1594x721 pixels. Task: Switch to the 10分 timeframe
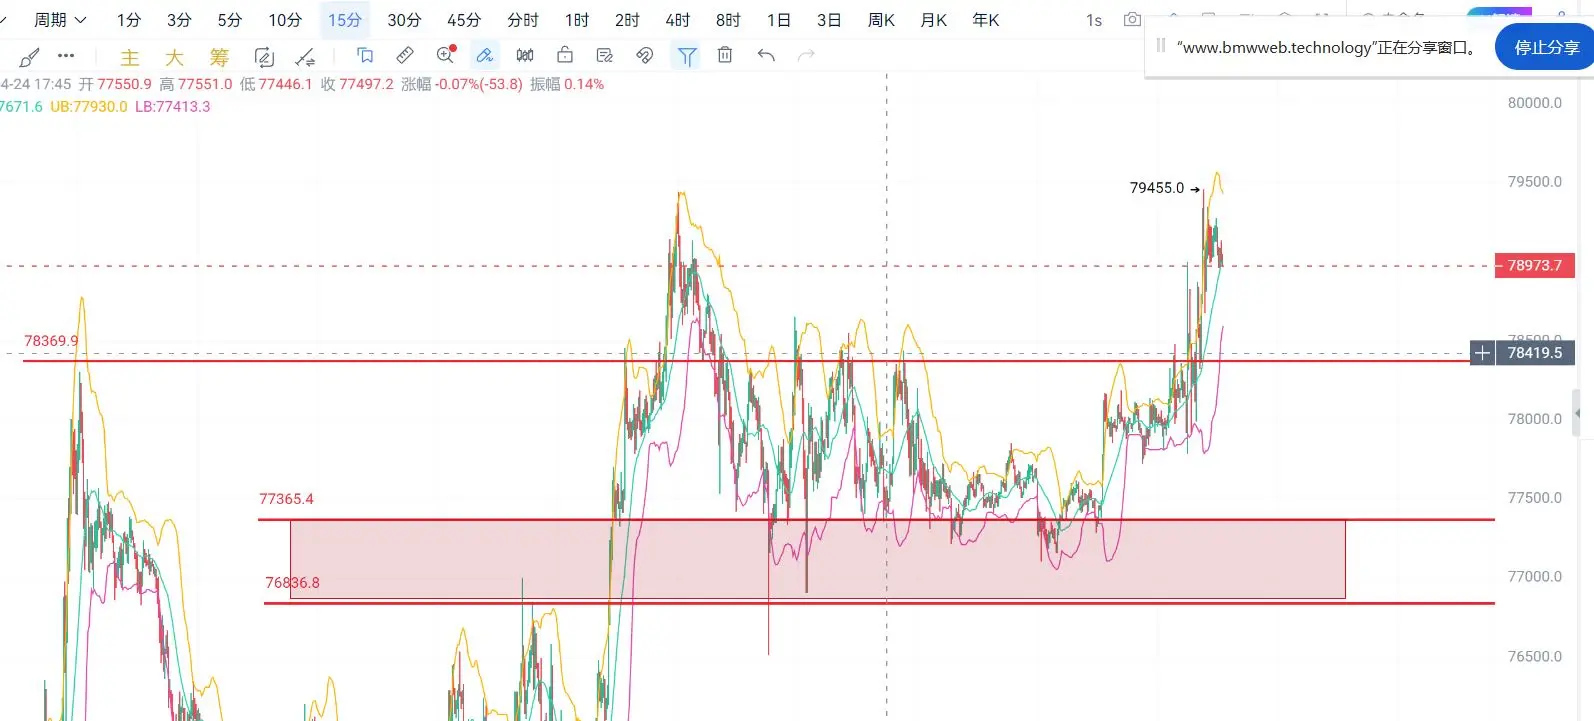click(x=285, y=20)
